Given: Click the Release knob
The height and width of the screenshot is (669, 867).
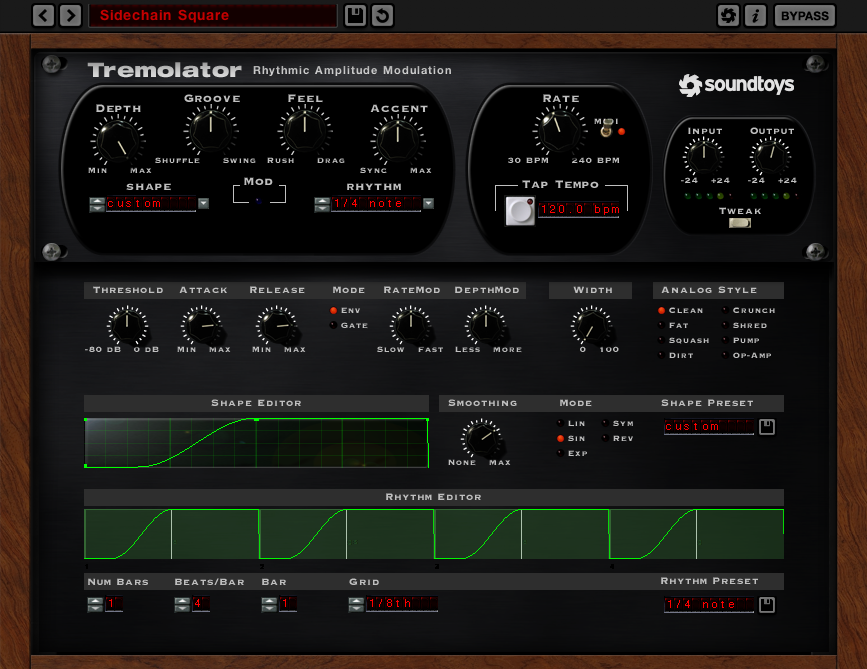Looking at the screenshot, I should 276,326.
